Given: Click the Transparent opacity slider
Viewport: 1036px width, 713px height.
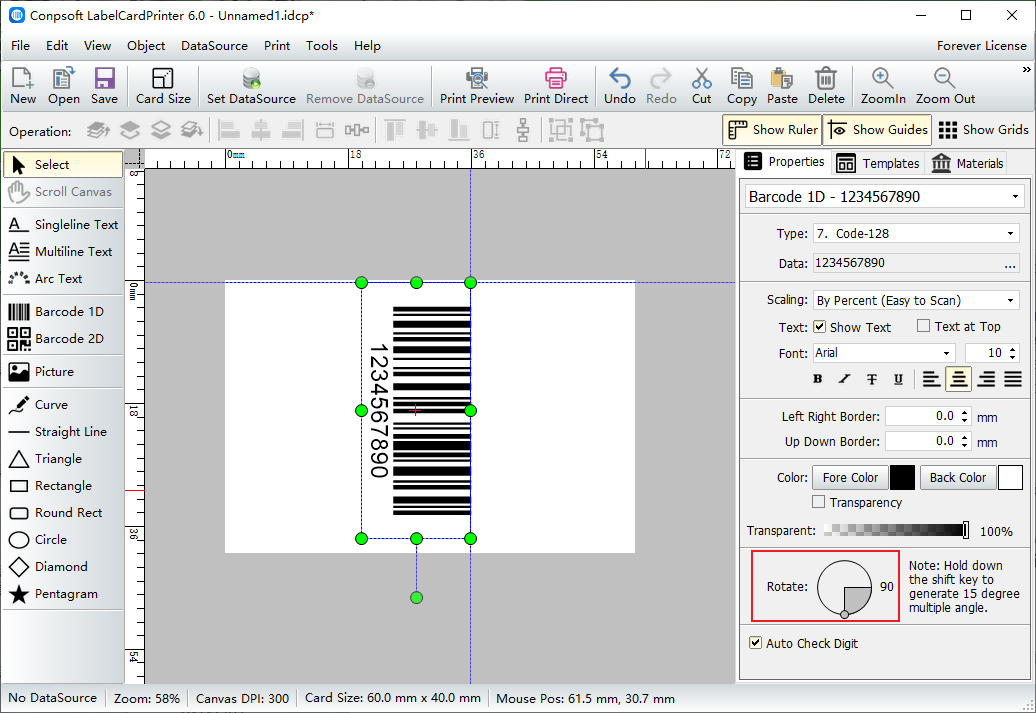Looking at the screenshot, I should click(896, 530).
